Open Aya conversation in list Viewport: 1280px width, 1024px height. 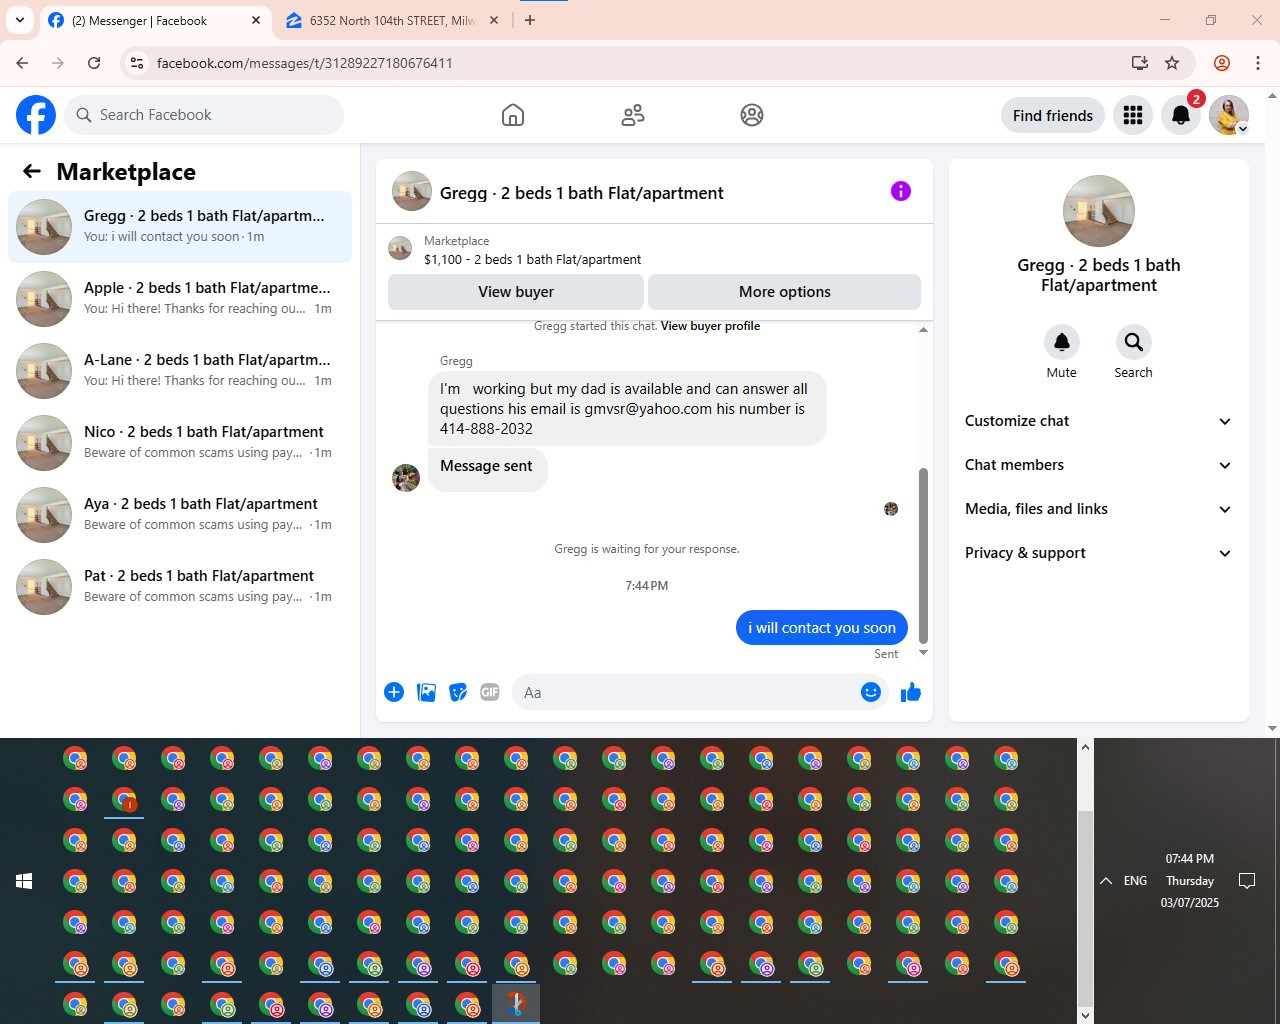tap(180, 515)
